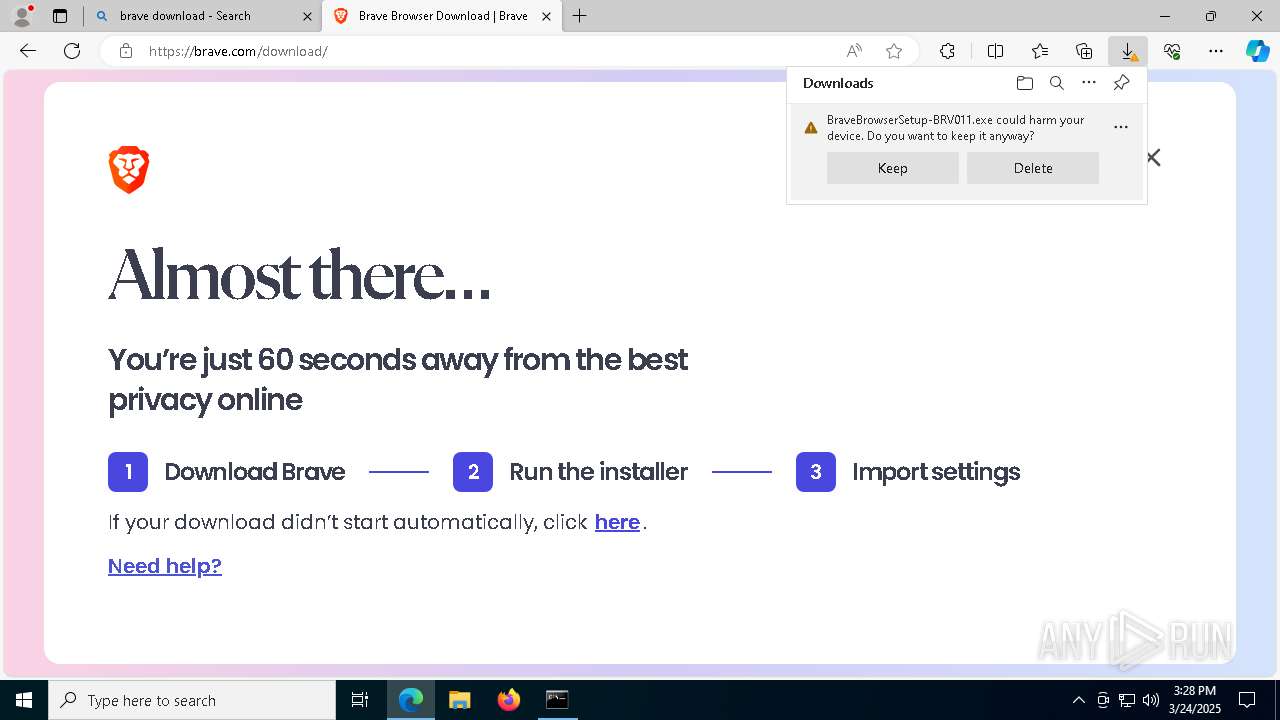The image size is (1280, 720).
Task: Show hidden system tray icons
Action: click(x=1078, y=700)
